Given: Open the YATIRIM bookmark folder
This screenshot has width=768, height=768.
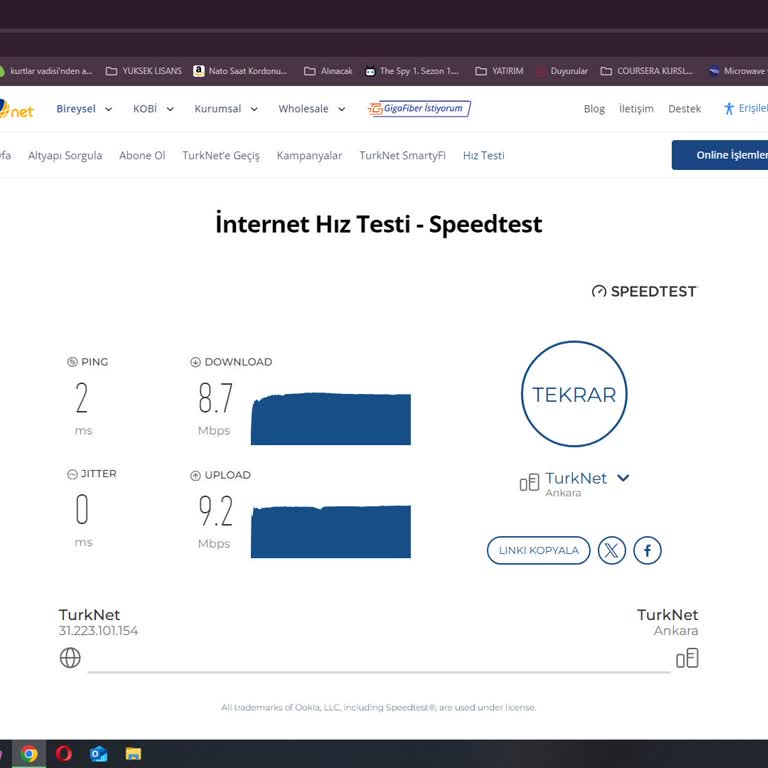Looking at the screenshot, I should coord(499,71).
